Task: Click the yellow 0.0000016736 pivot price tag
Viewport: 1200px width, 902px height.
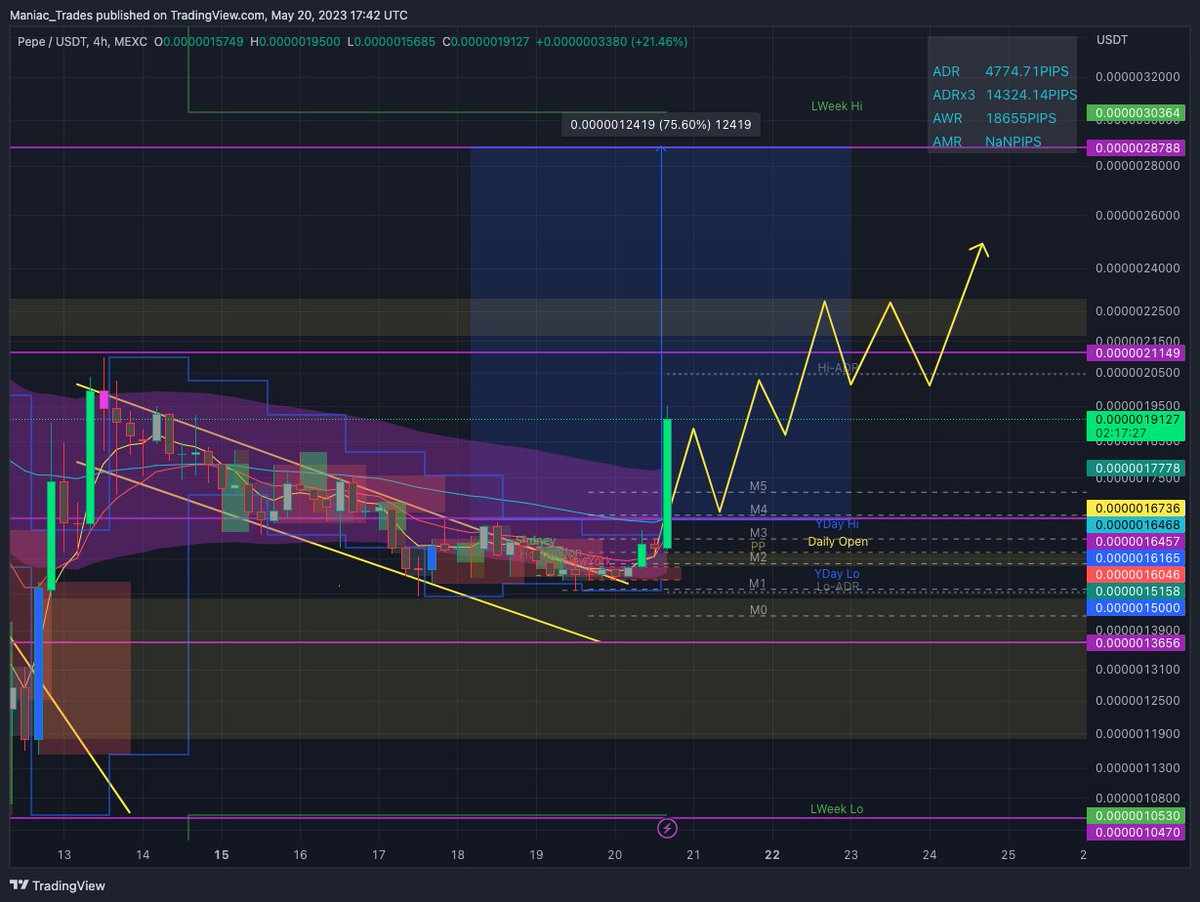Action: point(1135,507)
